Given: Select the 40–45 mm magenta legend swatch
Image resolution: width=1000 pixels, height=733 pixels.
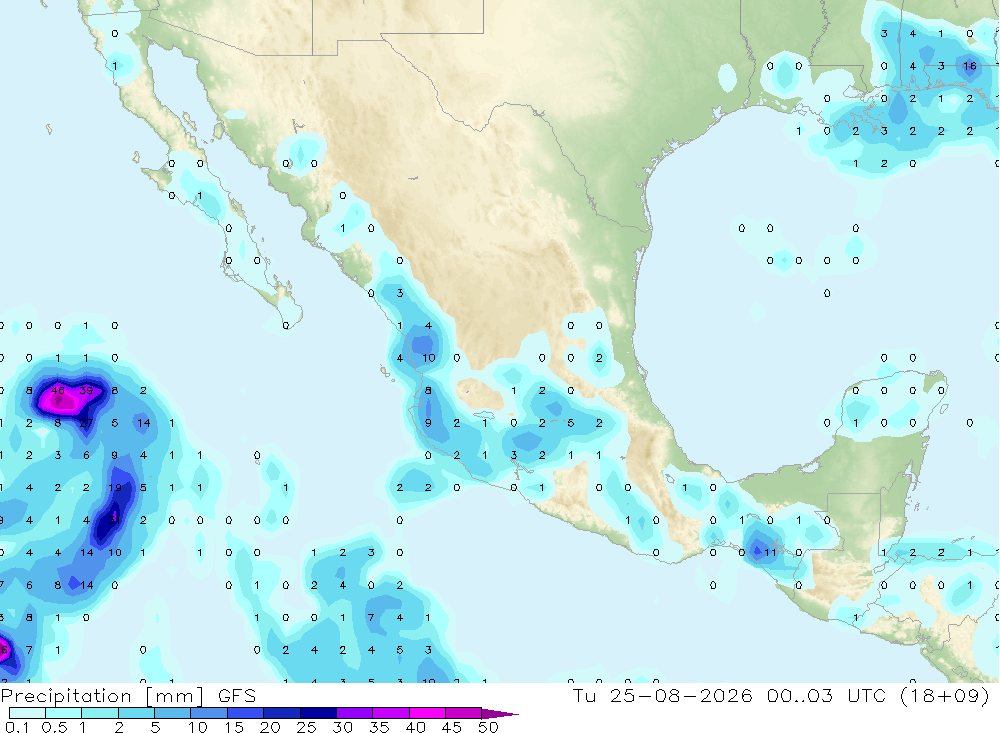Looking at the screenshot, I should click(427, 713).
